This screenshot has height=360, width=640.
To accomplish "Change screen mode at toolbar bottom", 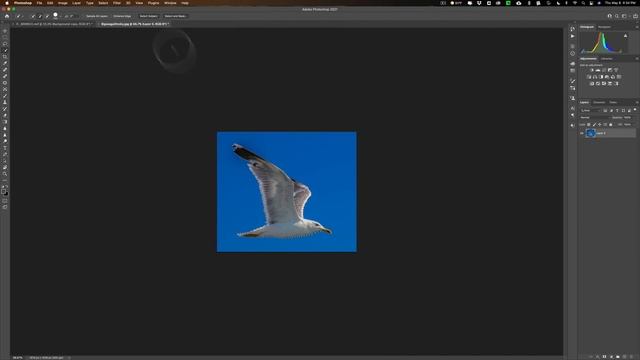I will [x=5, y=207].
